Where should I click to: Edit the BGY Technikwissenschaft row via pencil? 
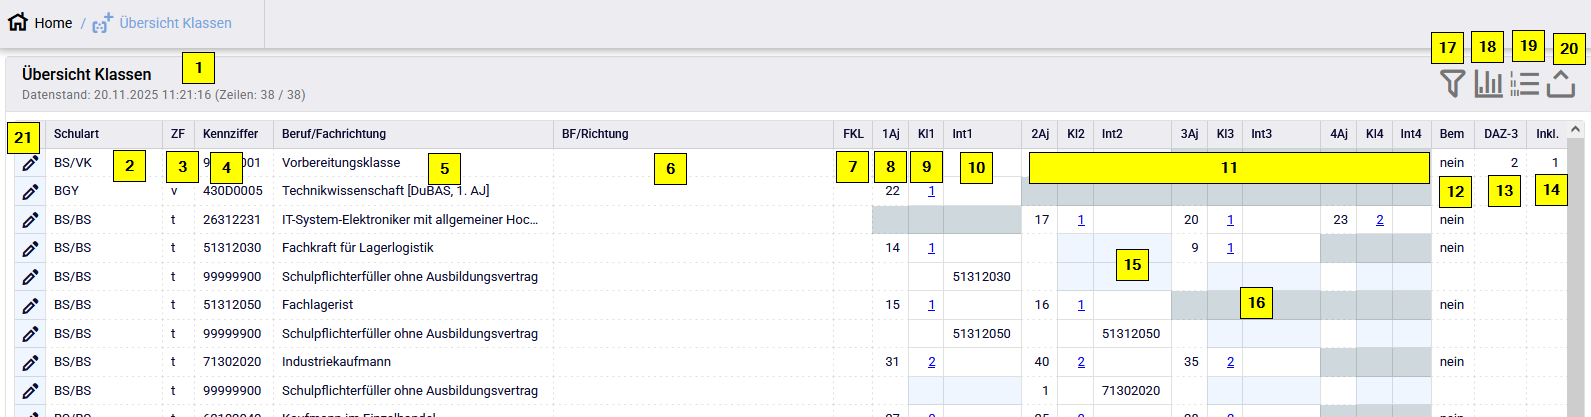point(30,191)
